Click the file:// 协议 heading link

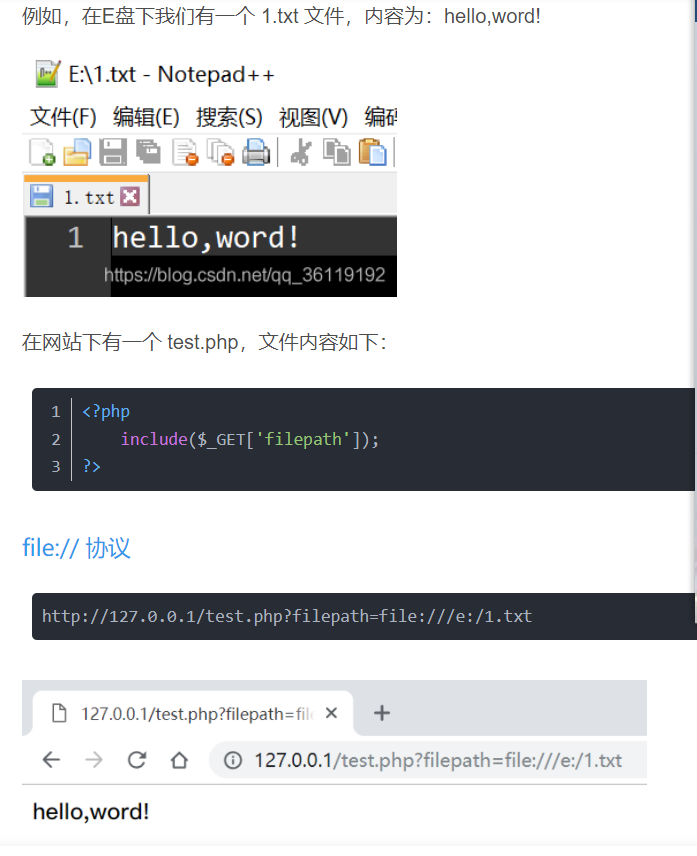click(x=76, y=548)
